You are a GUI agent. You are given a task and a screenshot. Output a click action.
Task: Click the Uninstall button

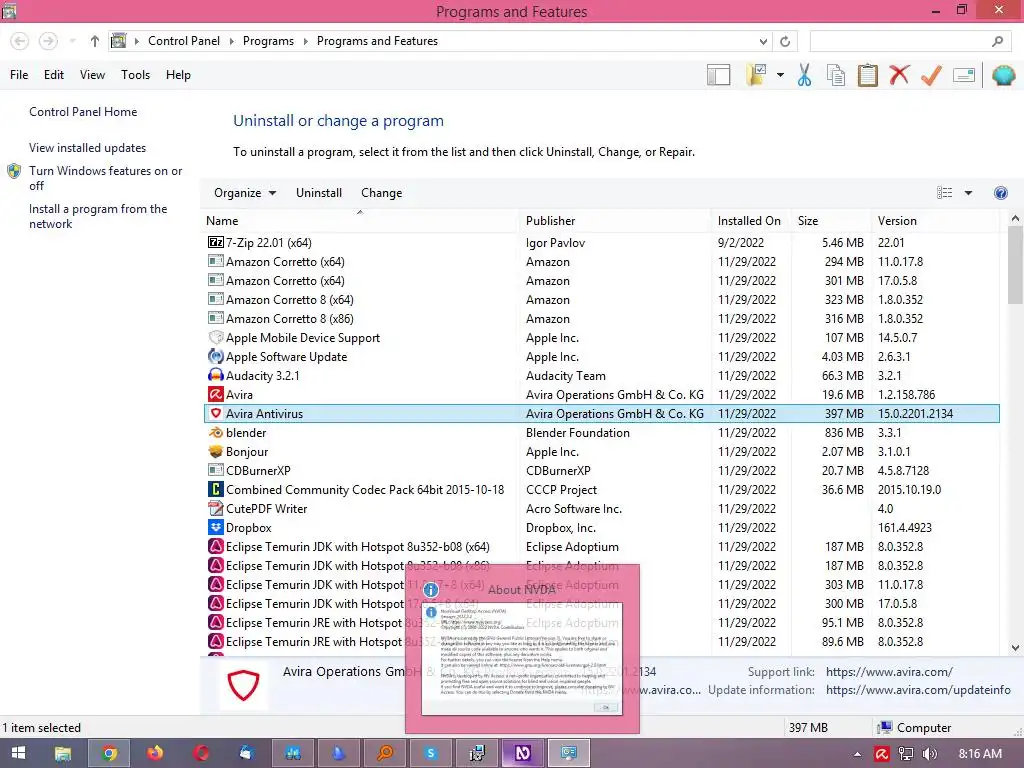click(x=319, y=193)
